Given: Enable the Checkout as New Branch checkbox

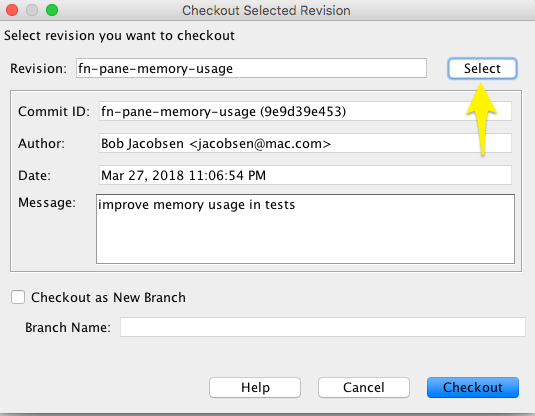Looking at the screenshot, I should point(18,297).
